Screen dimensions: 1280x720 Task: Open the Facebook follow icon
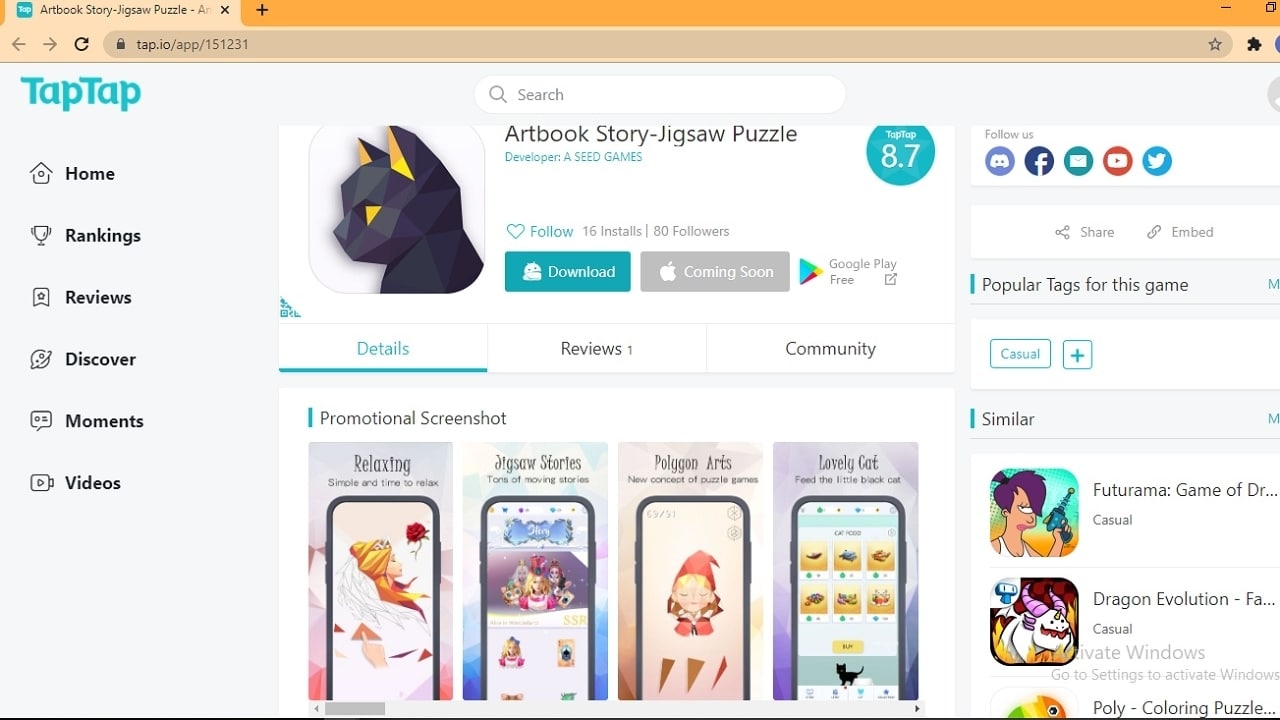click(1039, 161)
